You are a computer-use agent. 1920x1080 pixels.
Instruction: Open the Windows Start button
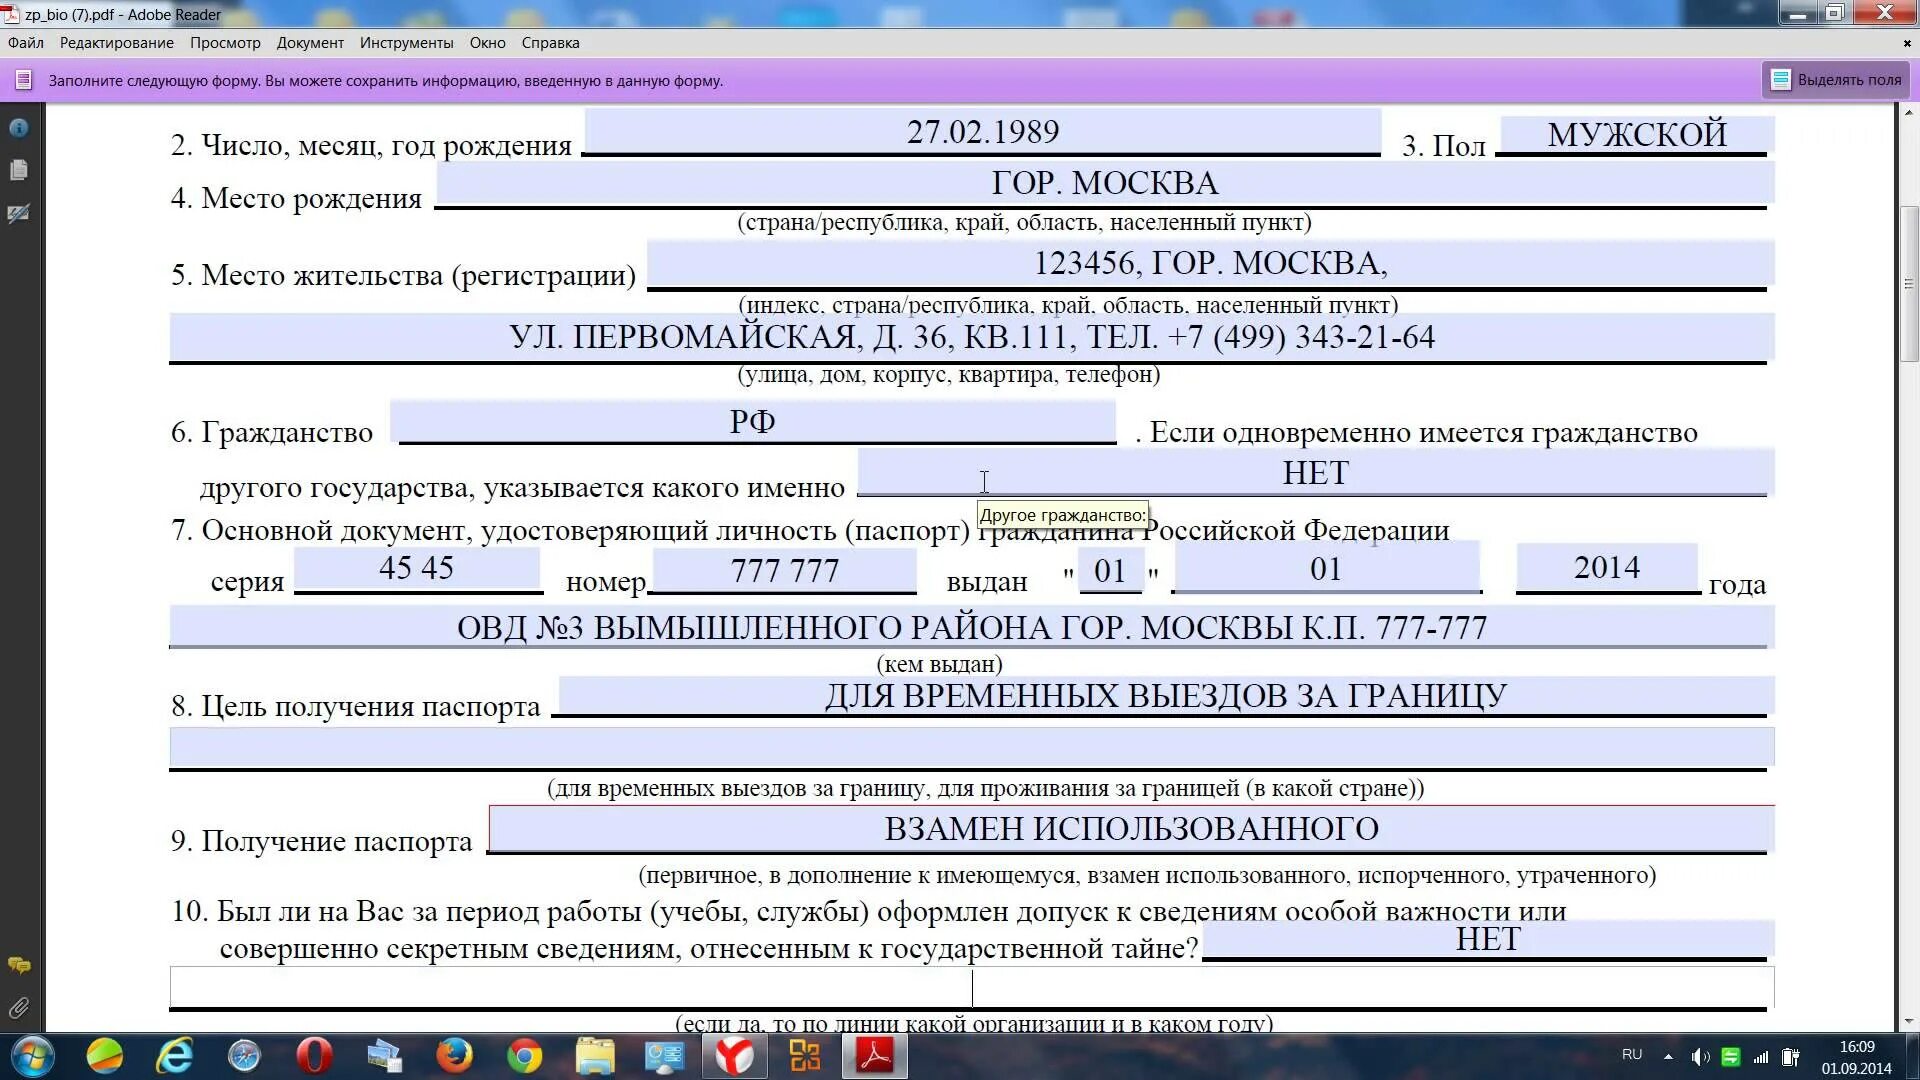click(x=32, y=1056)
